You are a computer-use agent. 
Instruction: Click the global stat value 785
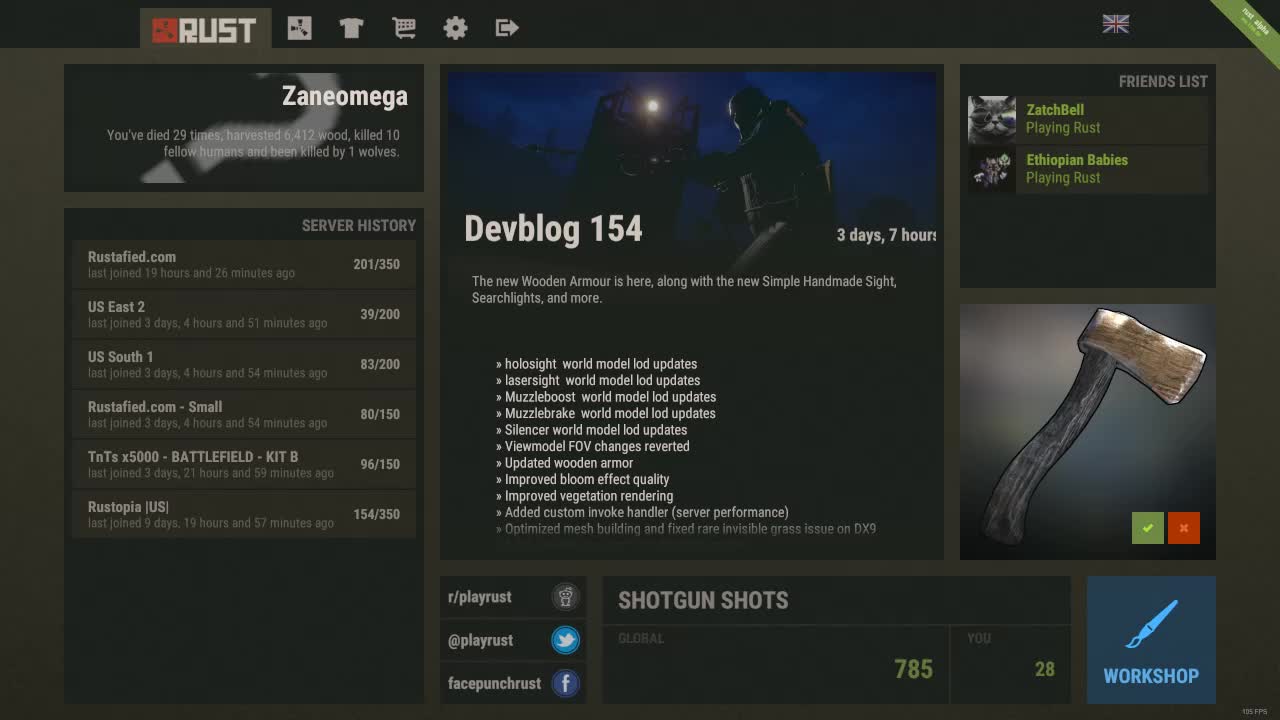913,669
